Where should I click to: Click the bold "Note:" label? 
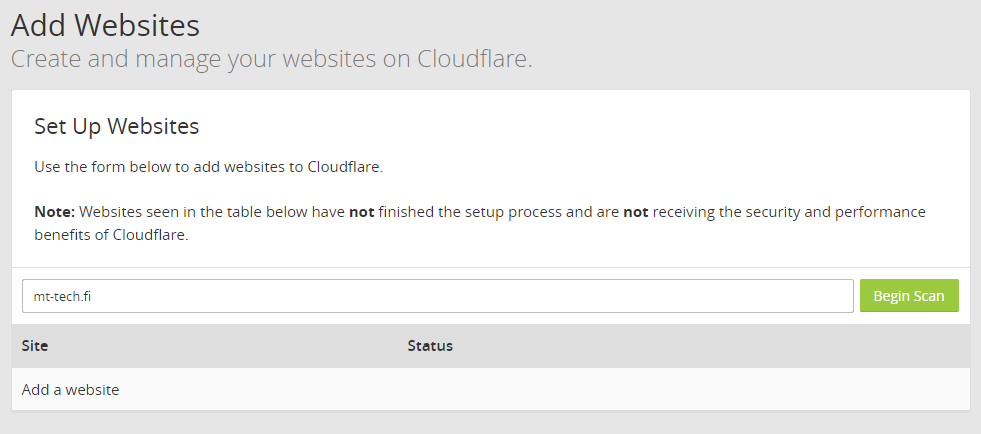click(54, 212)
